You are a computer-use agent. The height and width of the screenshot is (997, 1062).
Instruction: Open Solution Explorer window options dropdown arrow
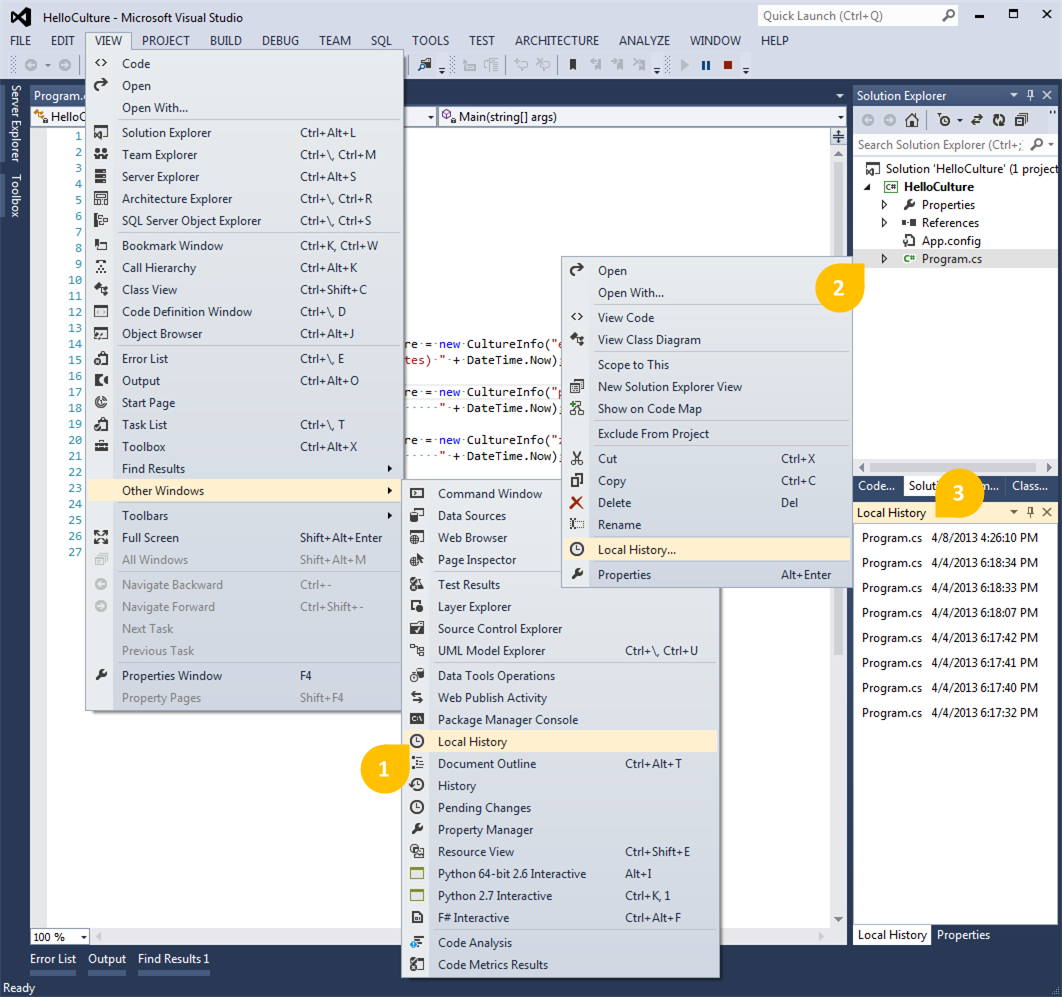coord(1013,95)
